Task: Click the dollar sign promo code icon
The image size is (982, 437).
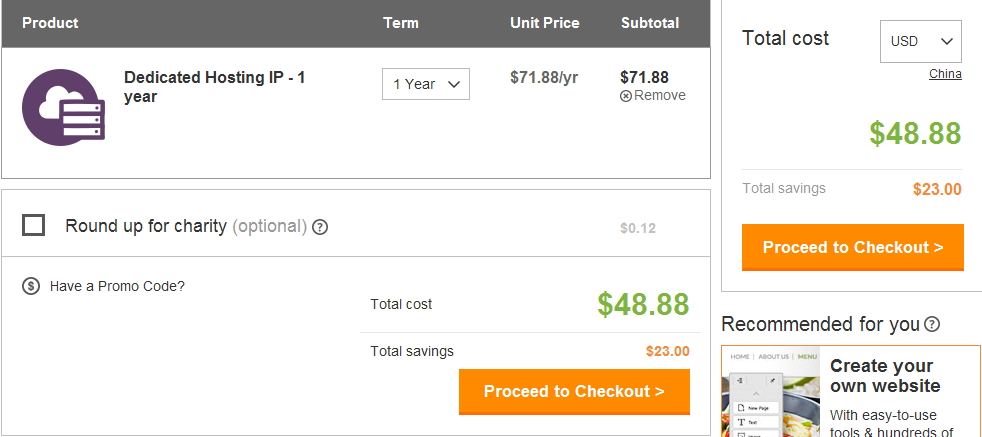Action: [x=31, y=286]
